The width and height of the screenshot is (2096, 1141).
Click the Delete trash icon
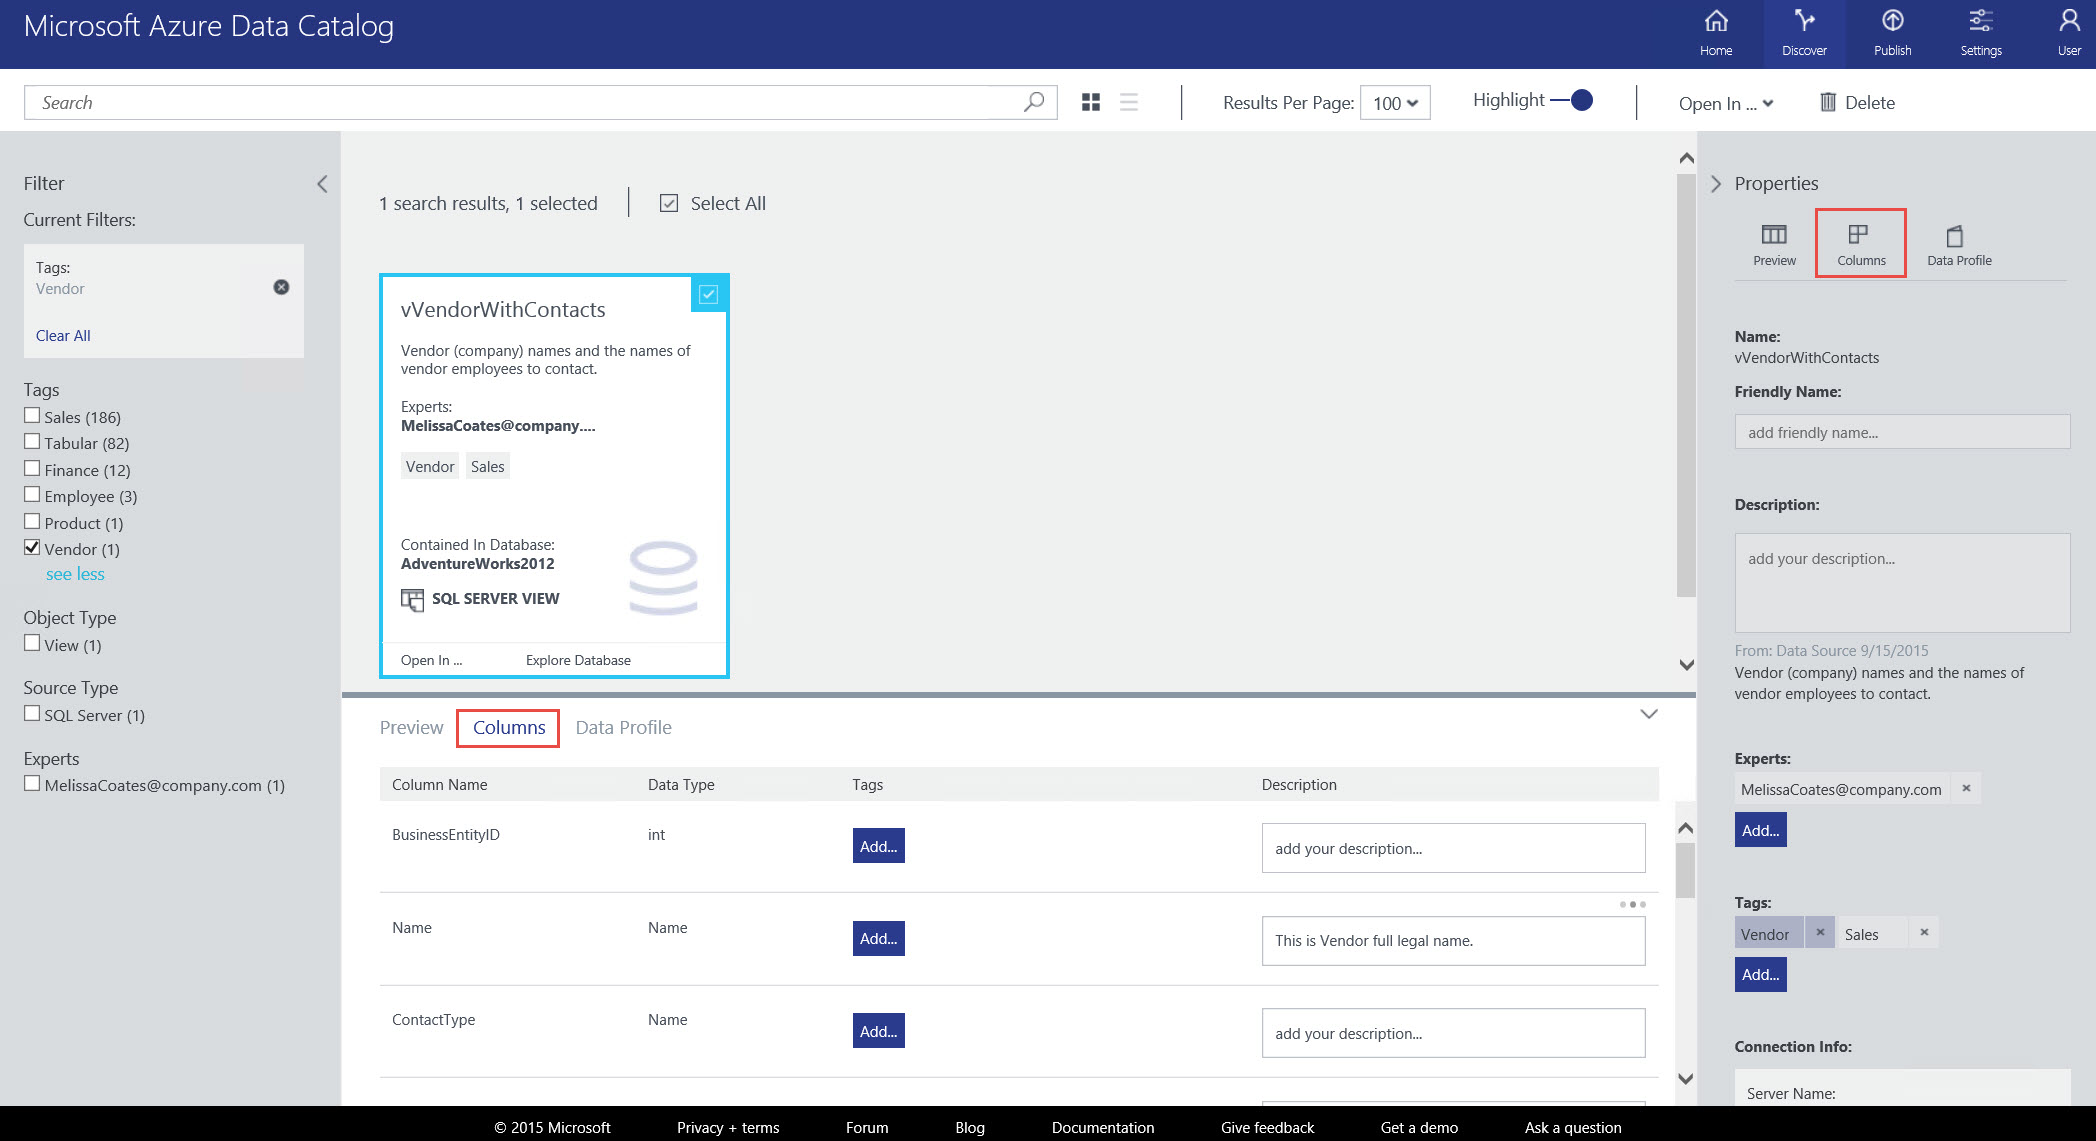pyautogui.click(x=1828, y=102)
